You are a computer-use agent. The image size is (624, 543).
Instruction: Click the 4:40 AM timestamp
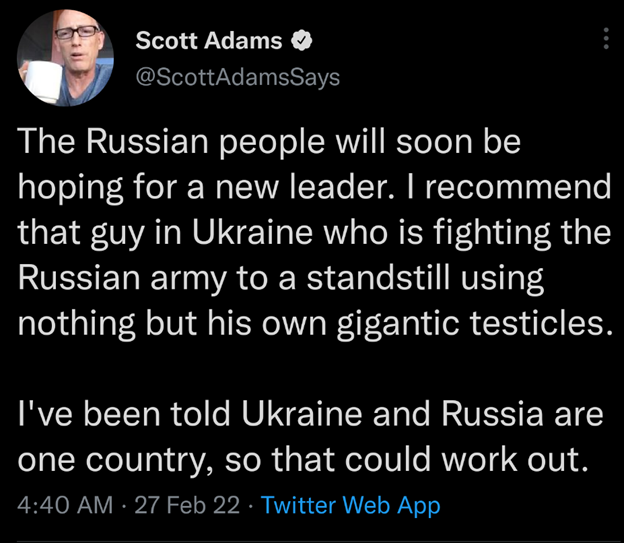point(65,506)
